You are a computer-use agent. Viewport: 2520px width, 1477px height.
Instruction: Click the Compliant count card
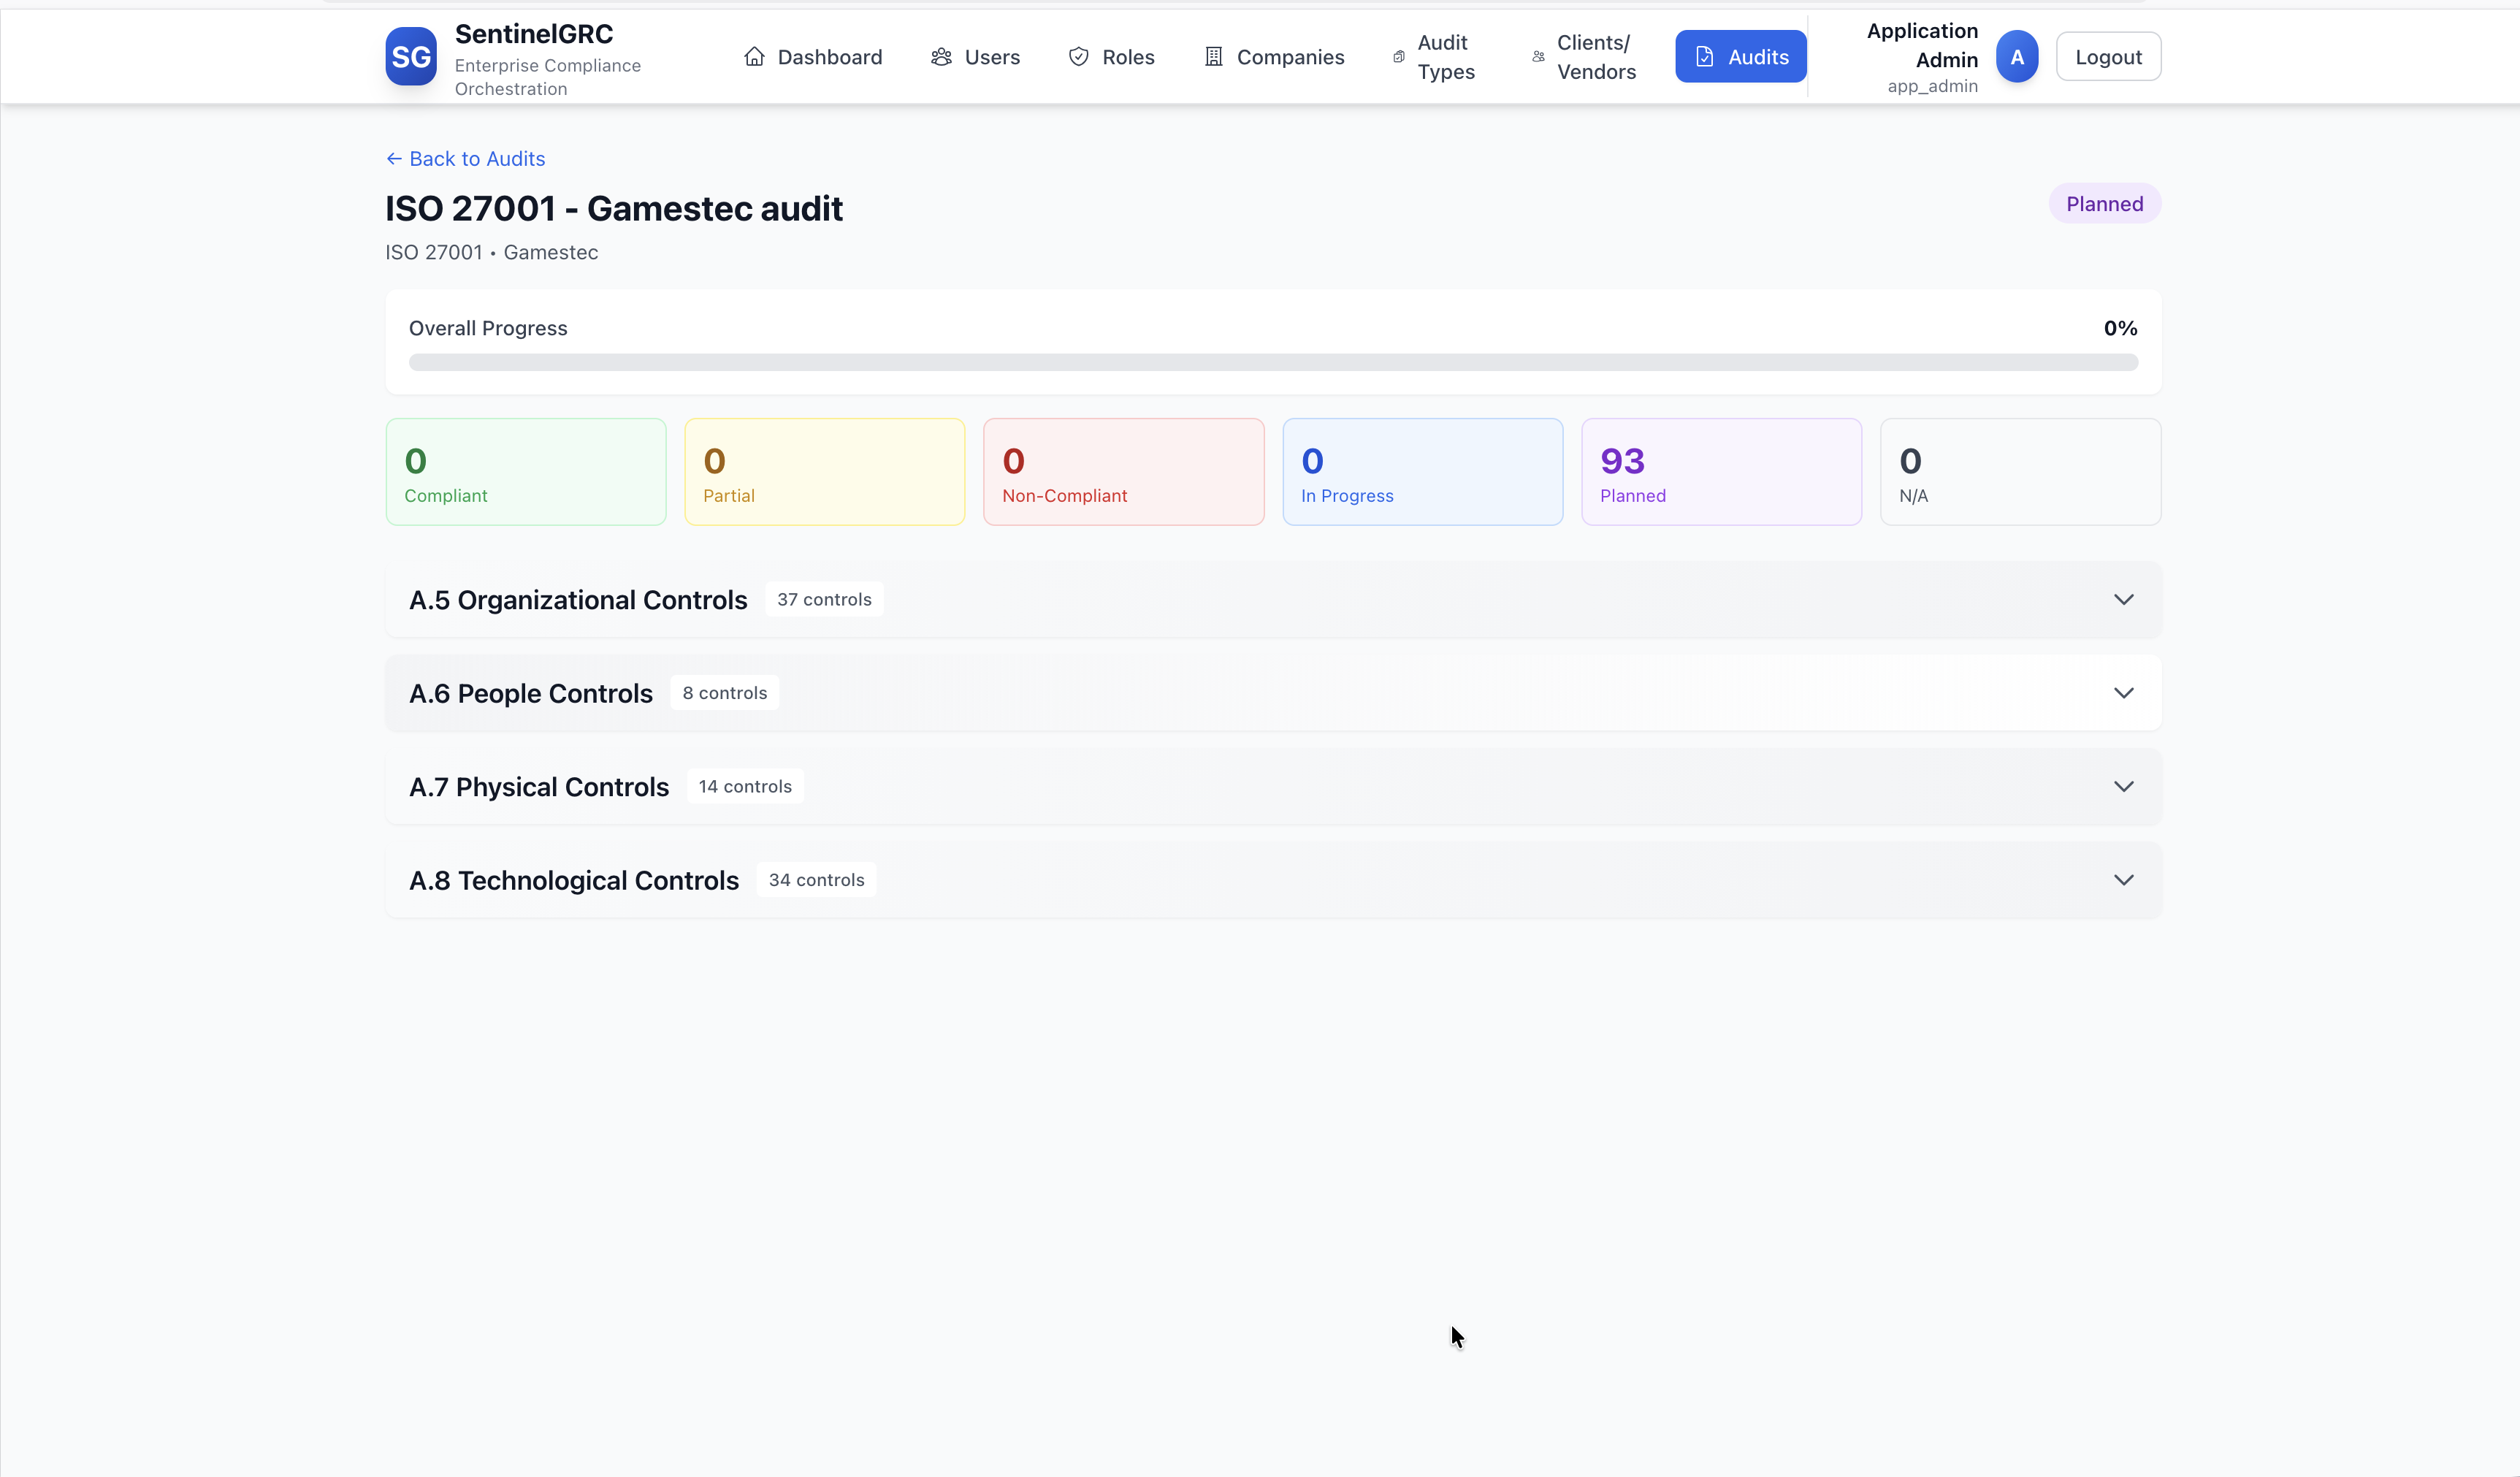coord(526,472)
